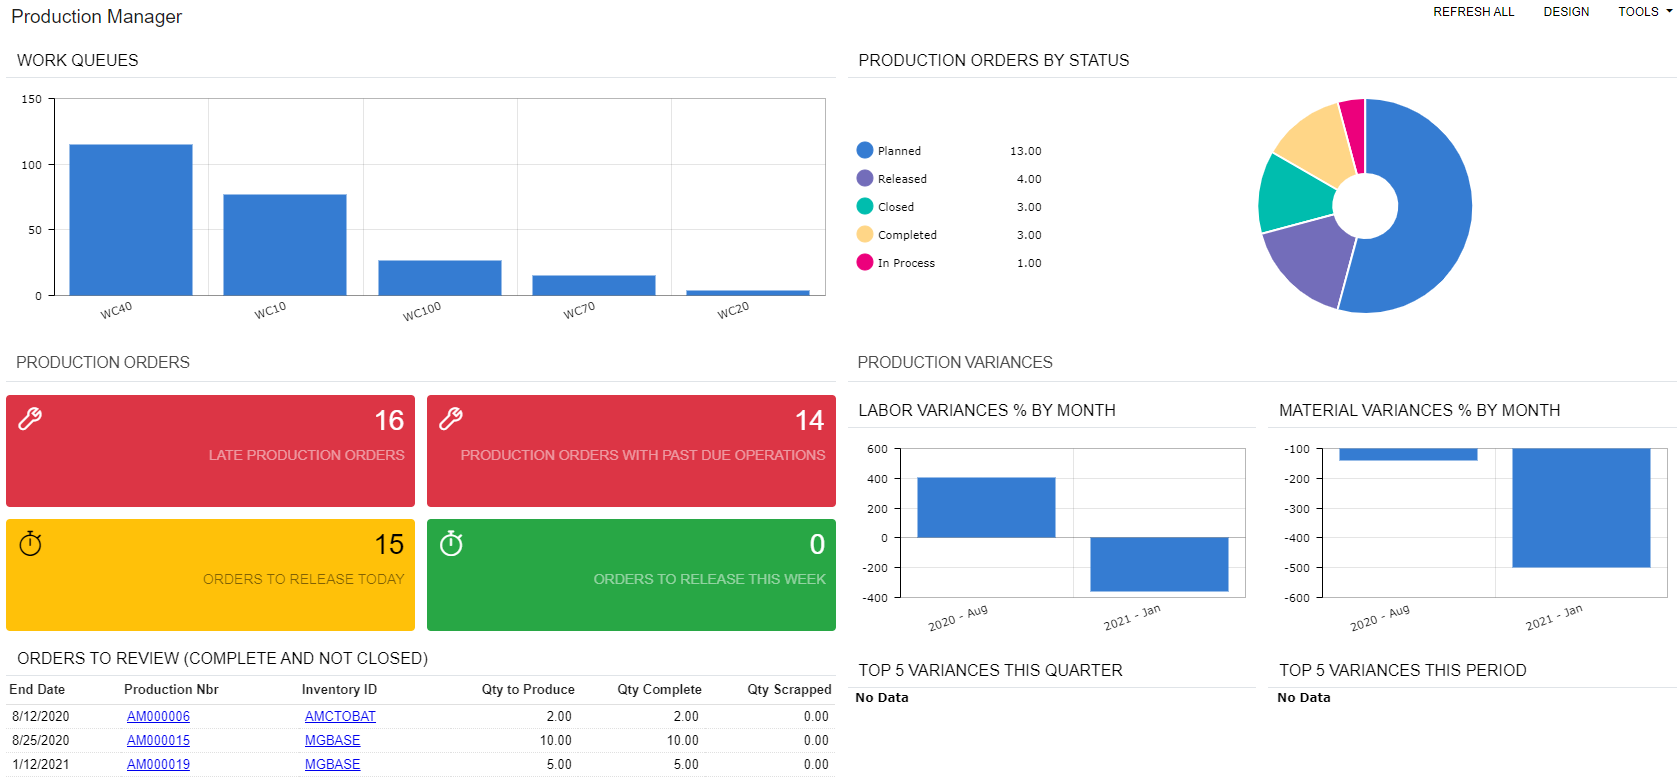Click Refresh All button
The height and width of the screenshot is (784, 1678).
(1473, 12)
